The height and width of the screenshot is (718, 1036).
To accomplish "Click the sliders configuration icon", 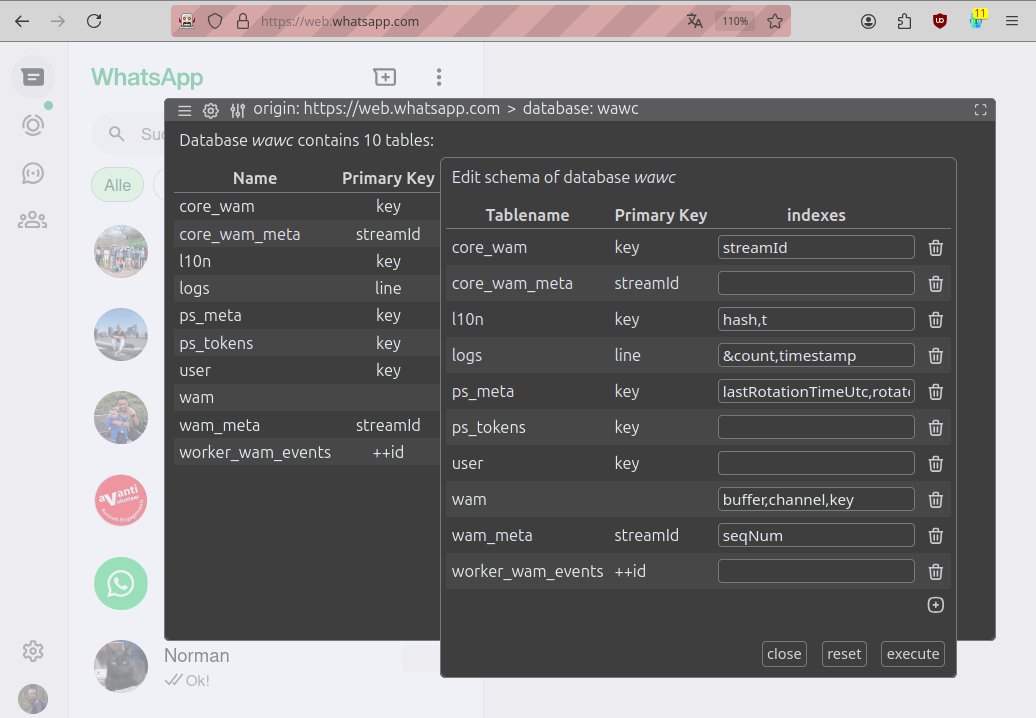I will click(237, 110).
